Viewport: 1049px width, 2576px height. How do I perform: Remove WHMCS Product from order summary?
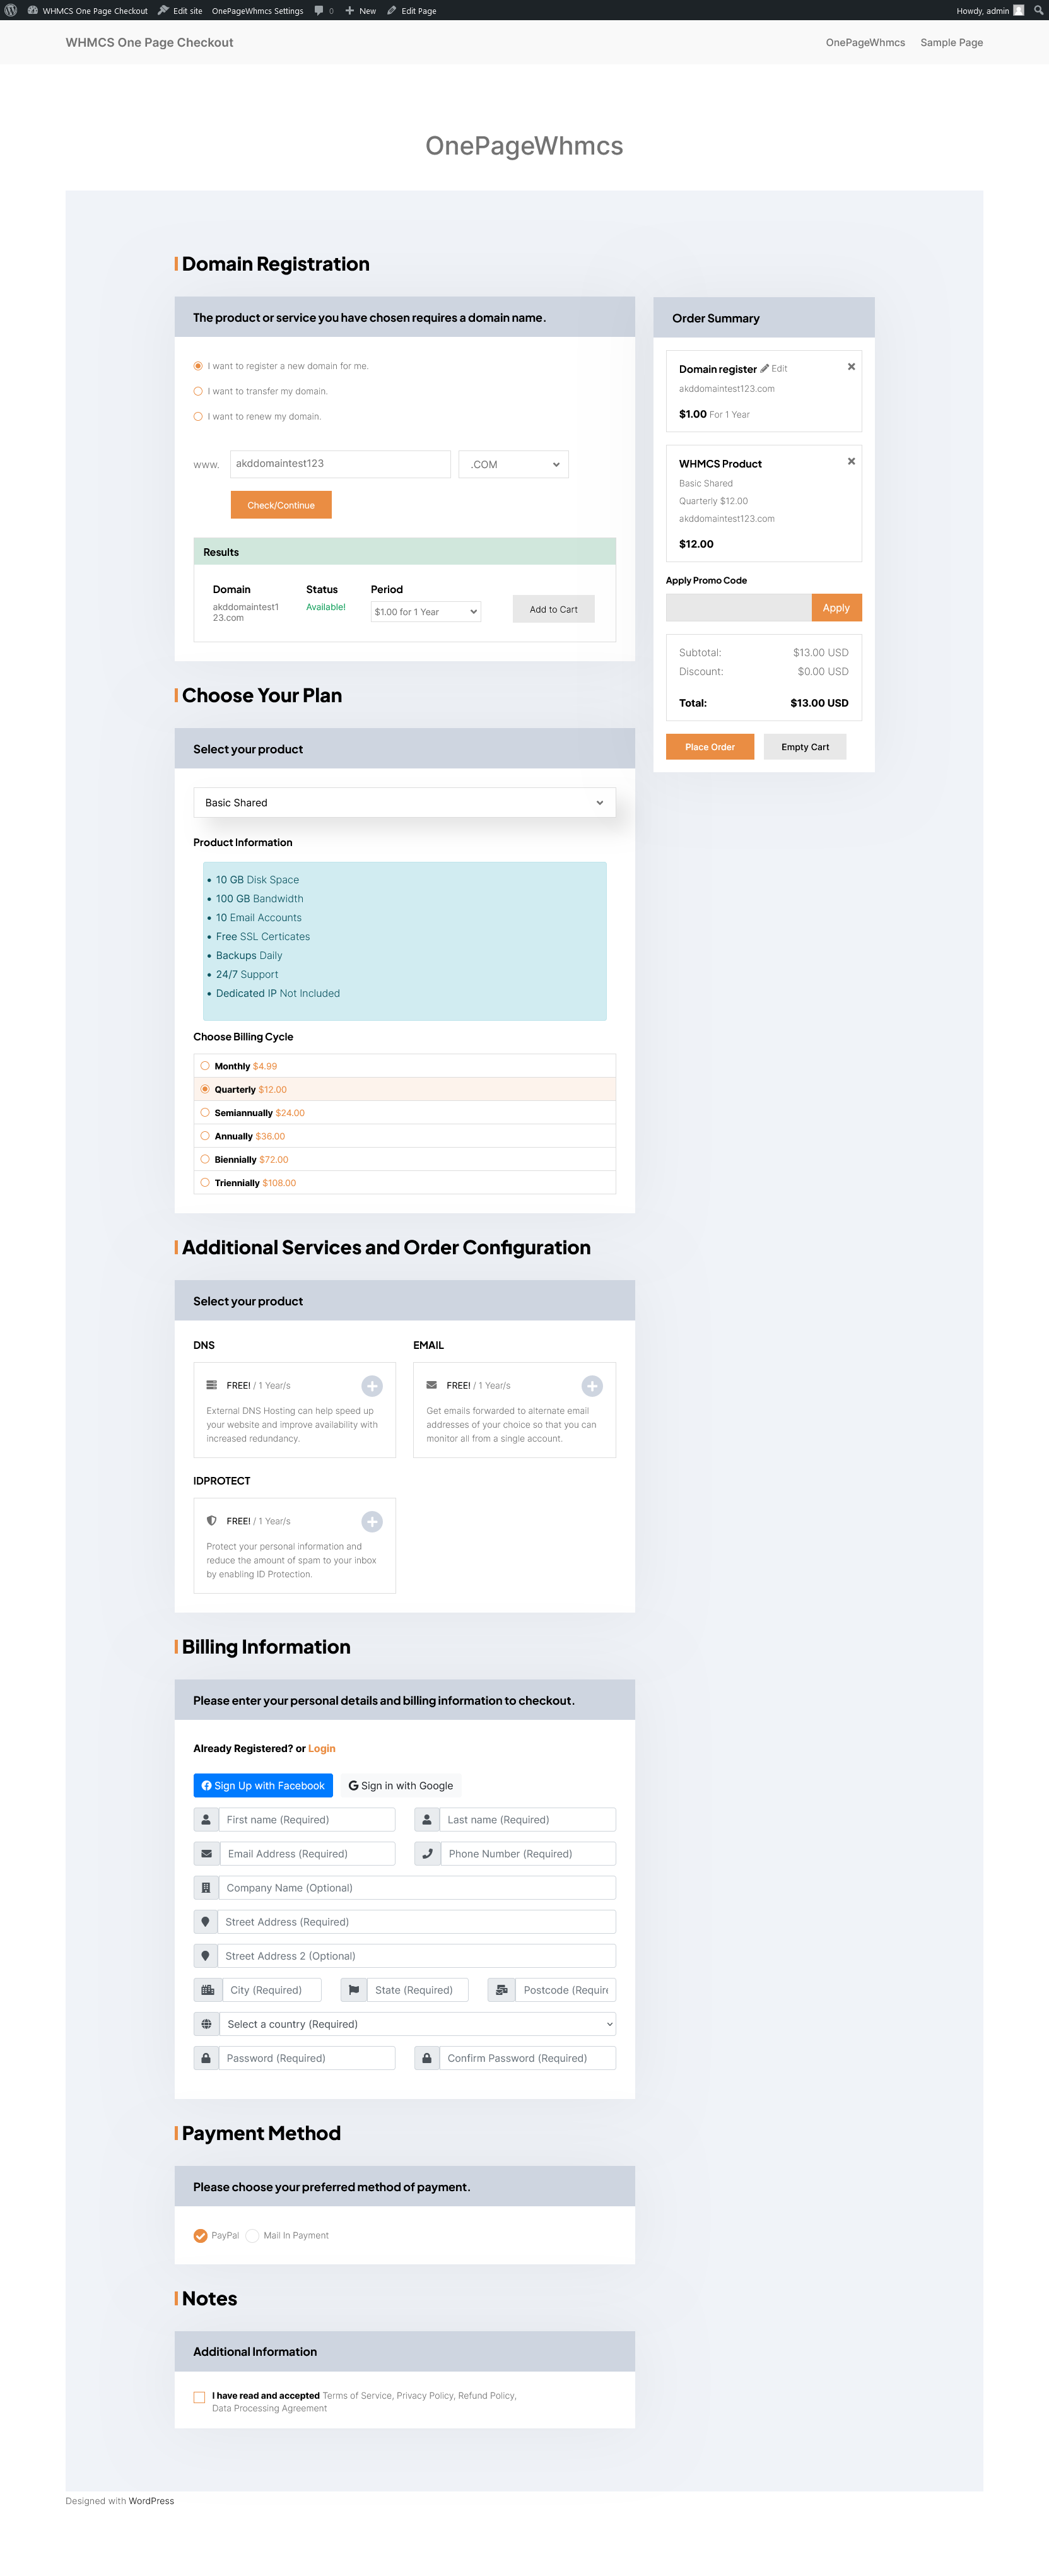click(x=851, y=461)
